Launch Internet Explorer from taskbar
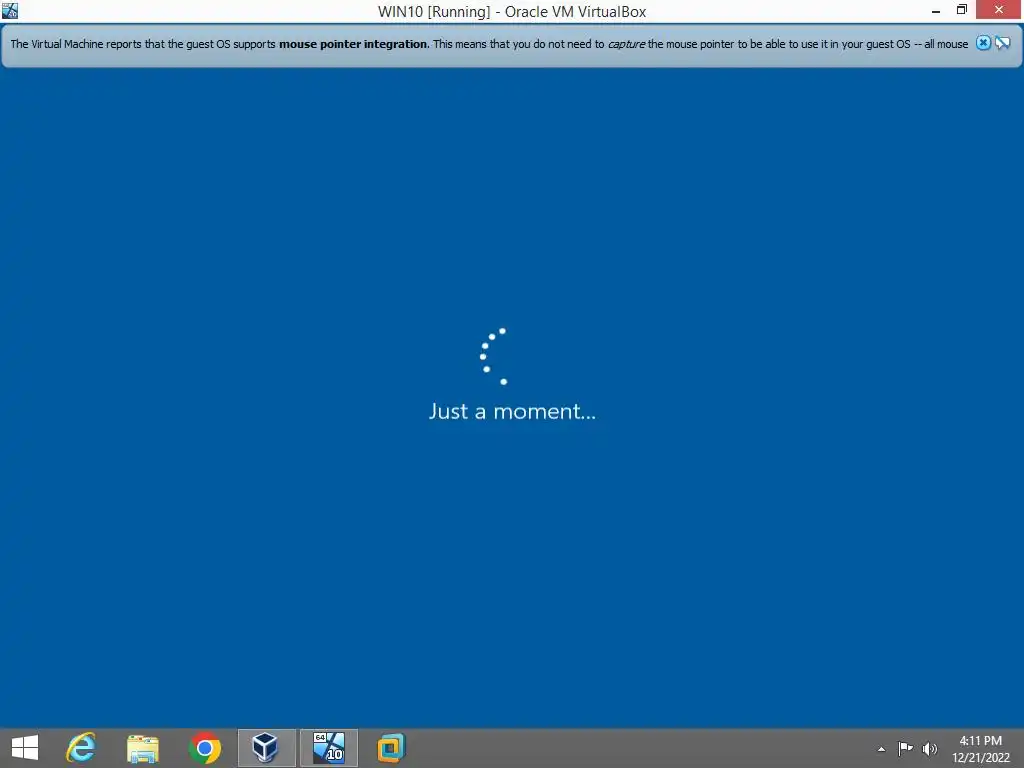The height and width of the screenshot is (768, 1024). click(x=81, y=748)
